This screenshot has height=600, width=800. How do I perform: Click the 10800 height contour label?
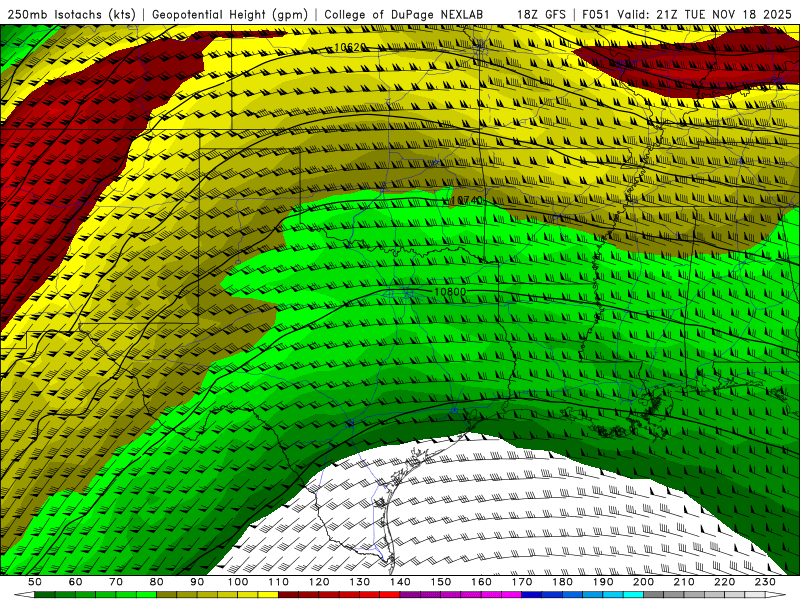coord(449,292)
